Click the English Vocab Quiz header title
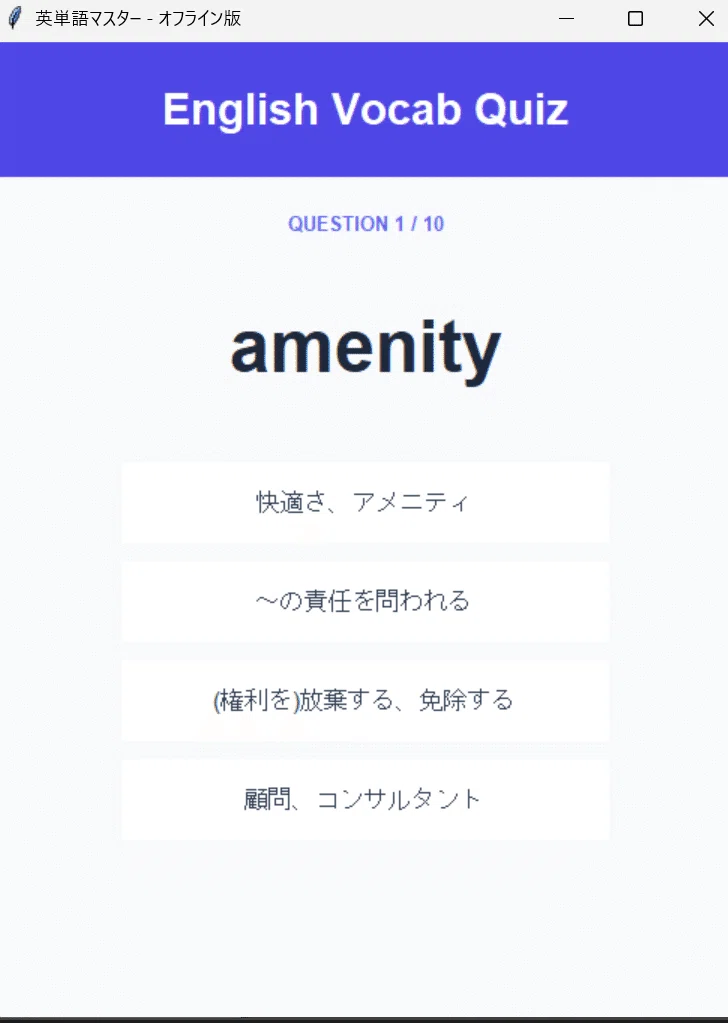728x1023 pixels. click(365, 109)
